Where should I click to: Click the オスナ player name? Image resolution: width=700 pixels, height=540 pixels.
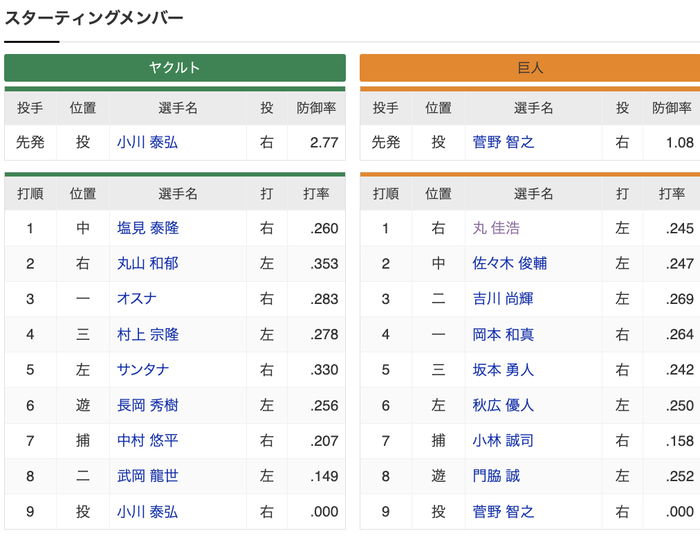point(137,299)
